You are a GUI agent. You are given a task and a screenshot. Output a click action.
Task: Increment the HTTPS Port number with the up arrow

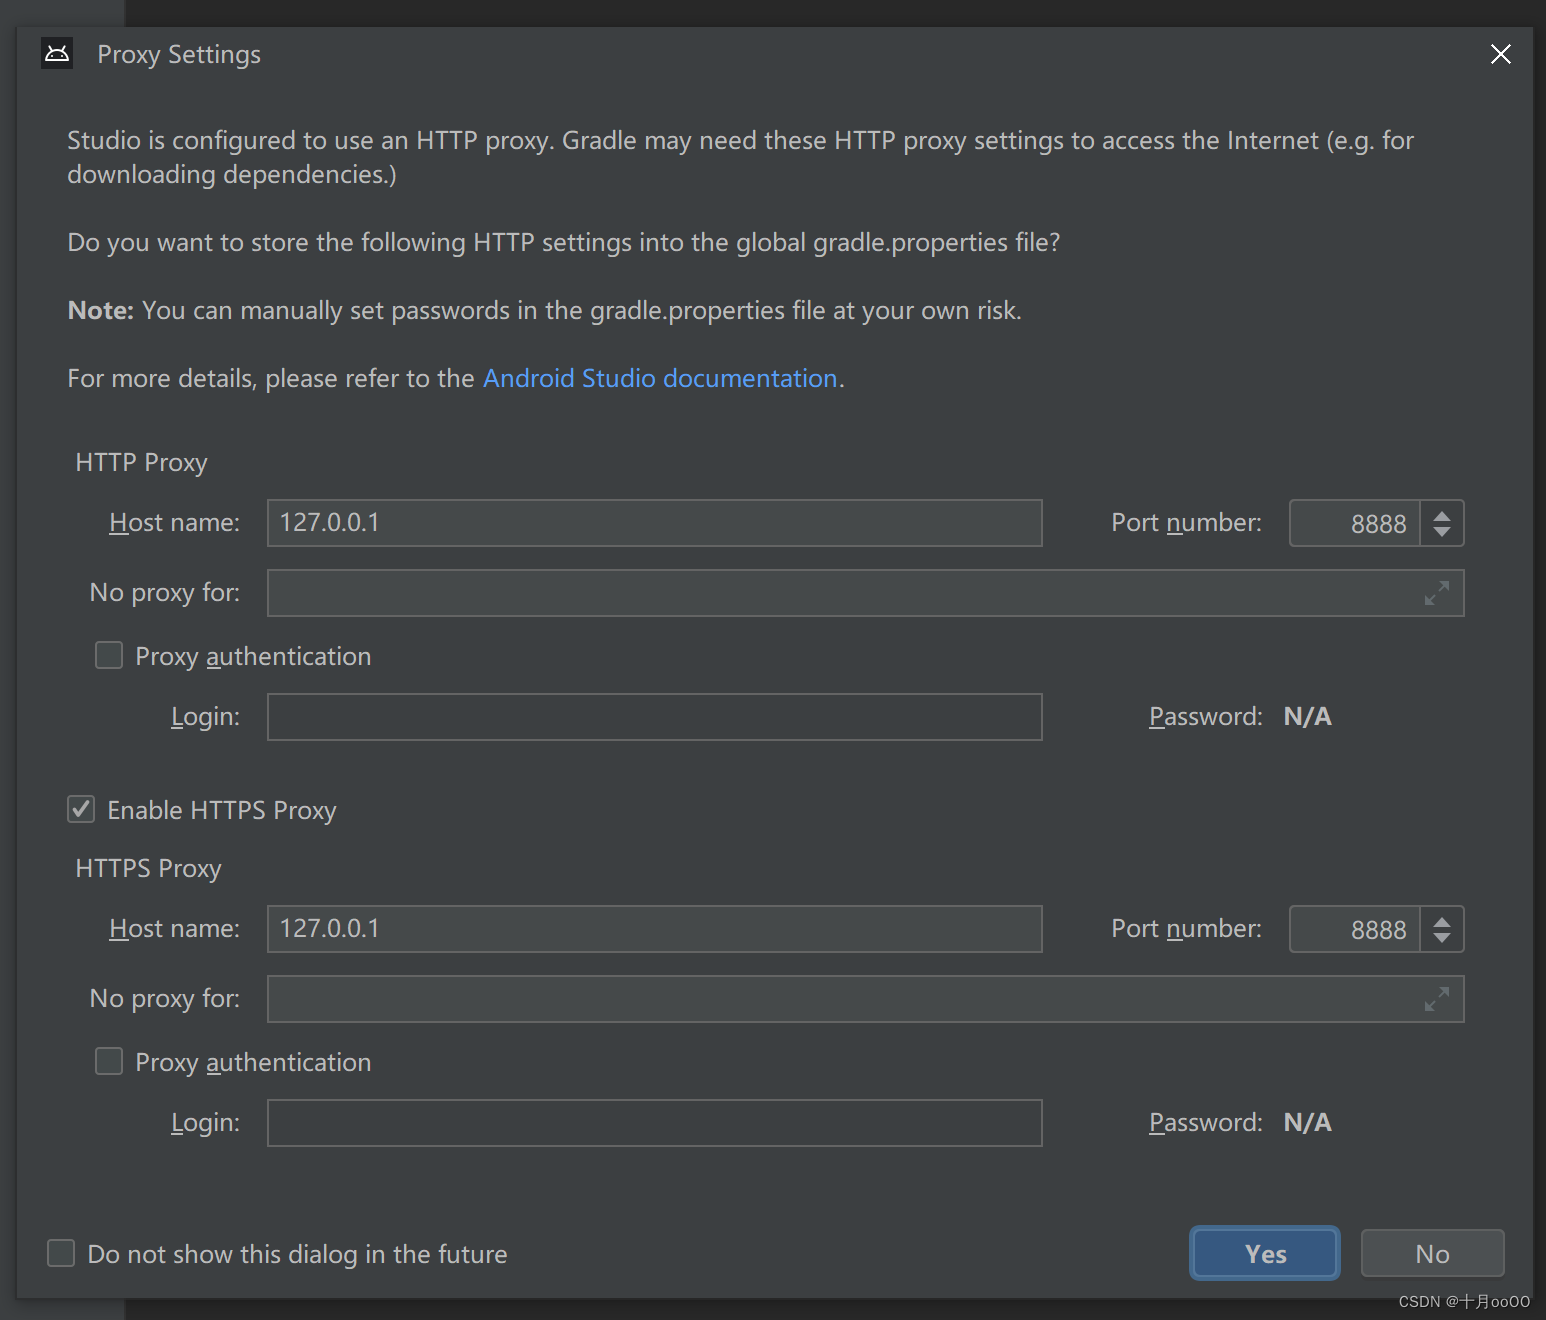[x=1442, y=920]
